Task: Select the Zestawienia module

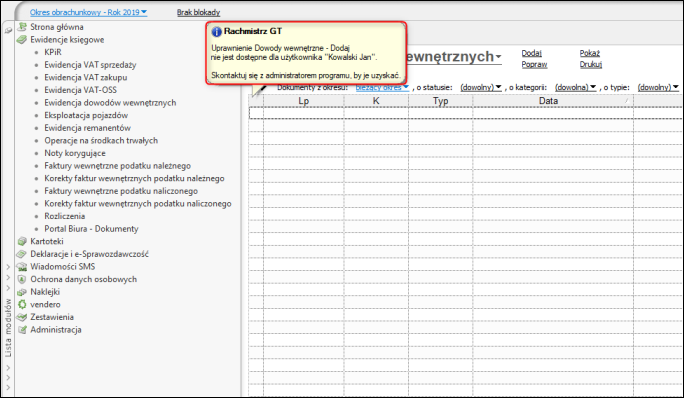Action: point(52,317)
